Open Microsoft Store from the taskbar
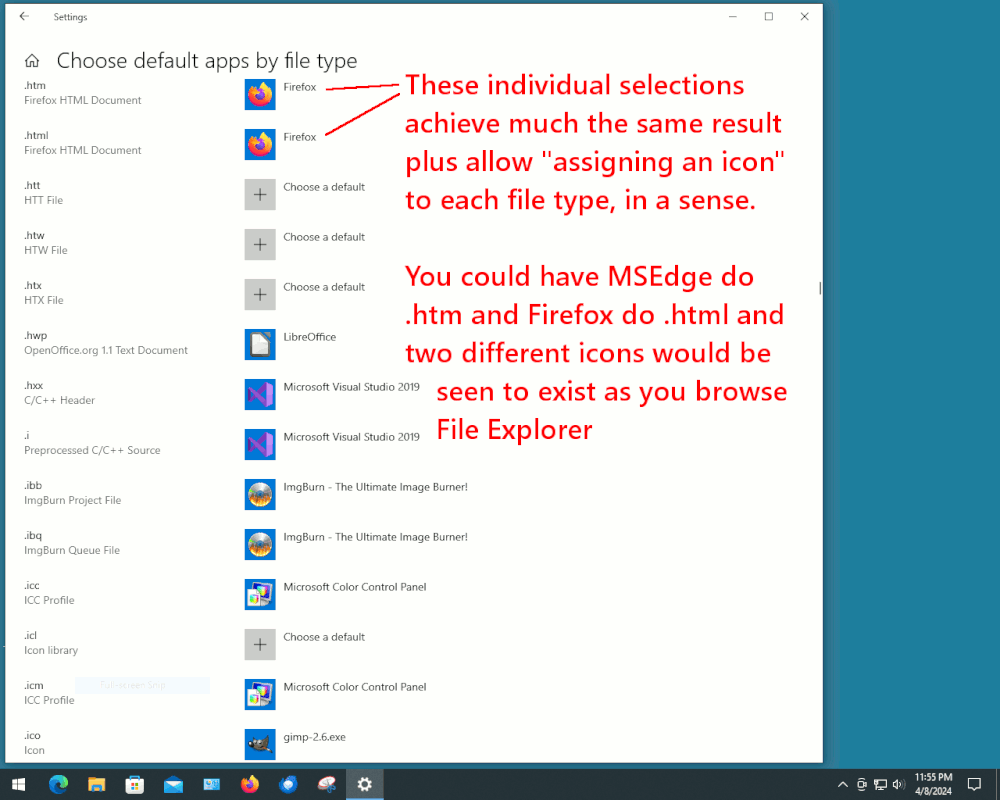This screenshot has height=800, width=1000. click(135, 784)
